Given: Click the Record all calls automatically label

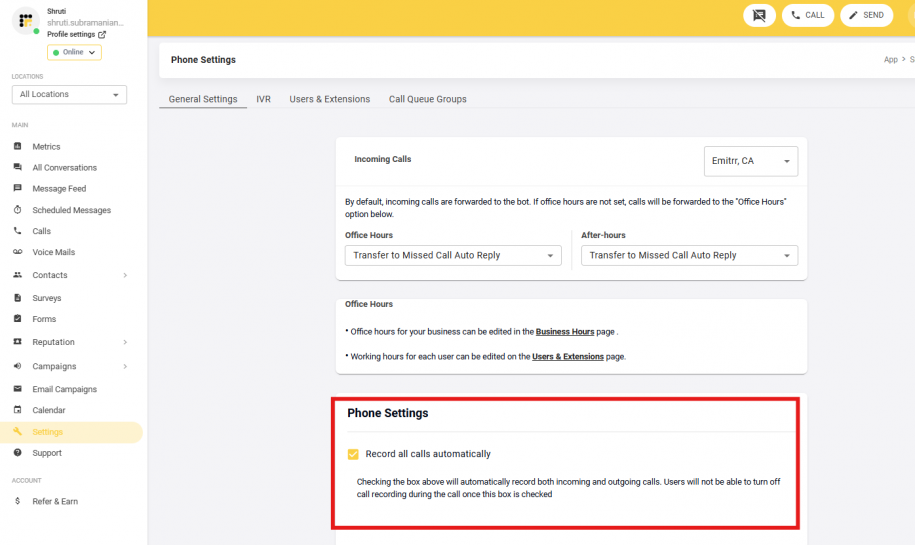Looking at the screenshot, I should [x=428, y=454].
